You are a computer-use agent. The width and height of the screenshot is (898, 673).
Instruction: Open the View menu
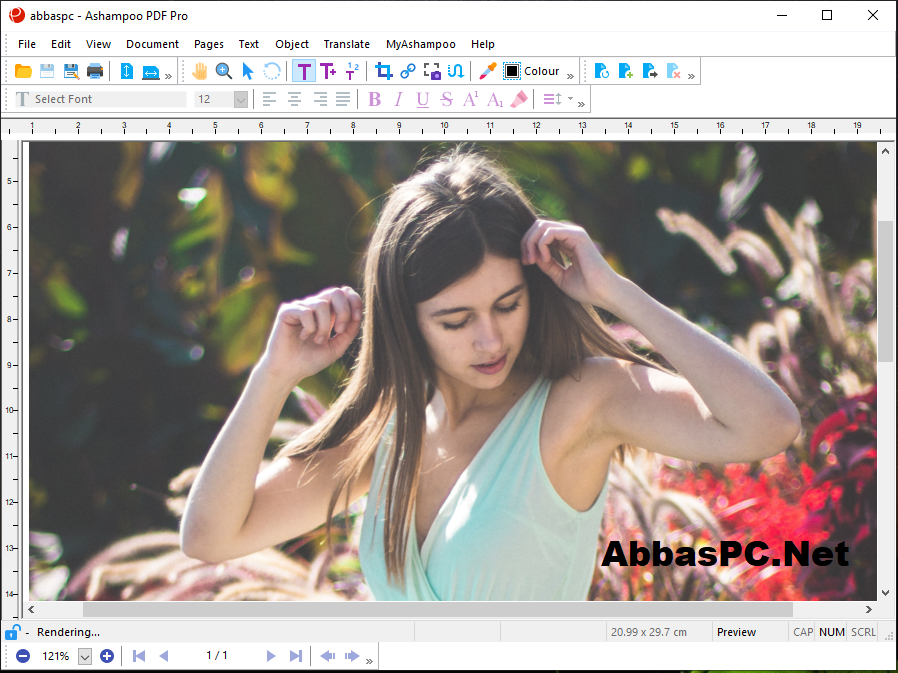(99, 44)
